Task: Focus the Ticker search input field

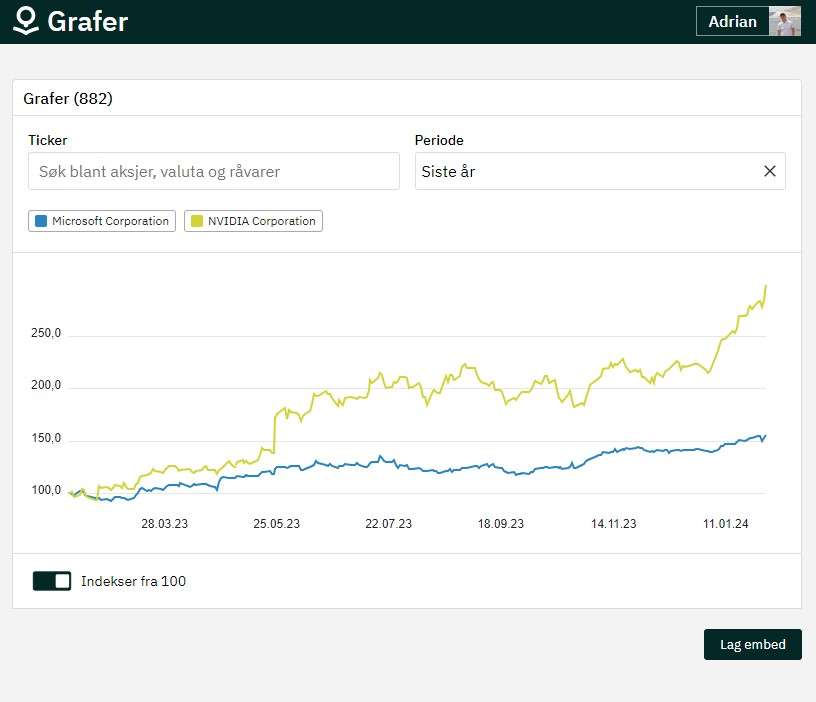Action: click(x=213, y=171)
